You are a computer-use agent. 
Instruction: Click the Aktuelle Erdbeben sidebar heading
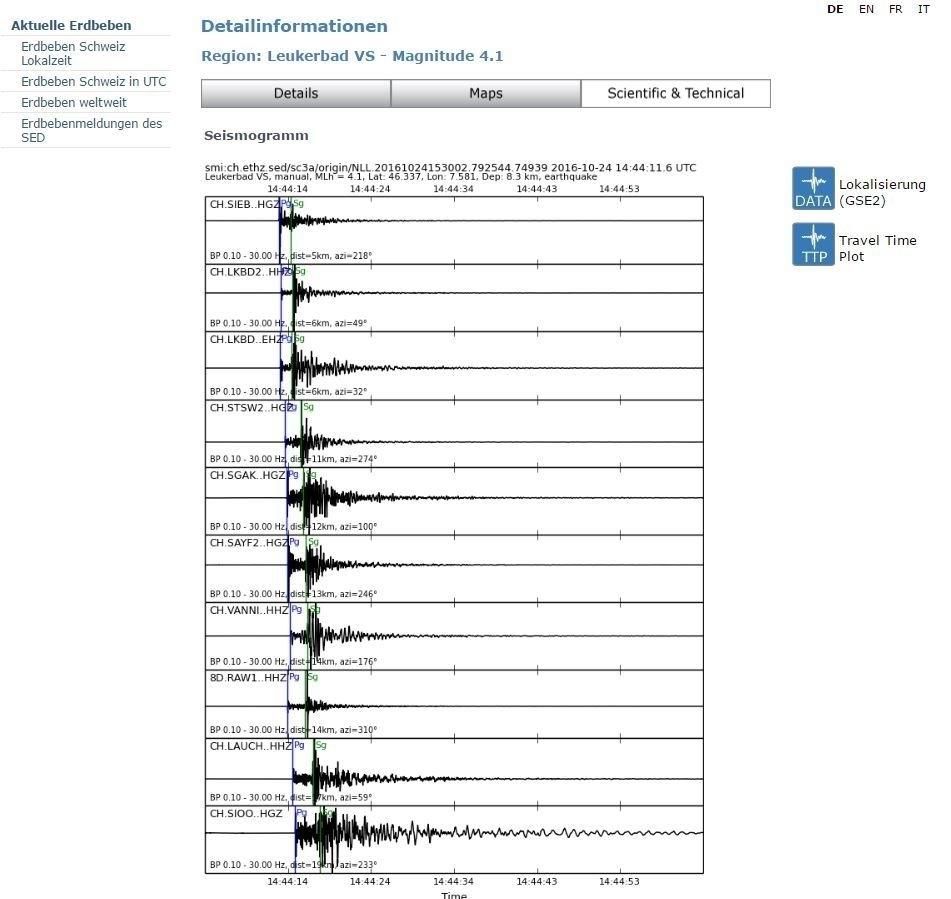[x=71, y=25]
